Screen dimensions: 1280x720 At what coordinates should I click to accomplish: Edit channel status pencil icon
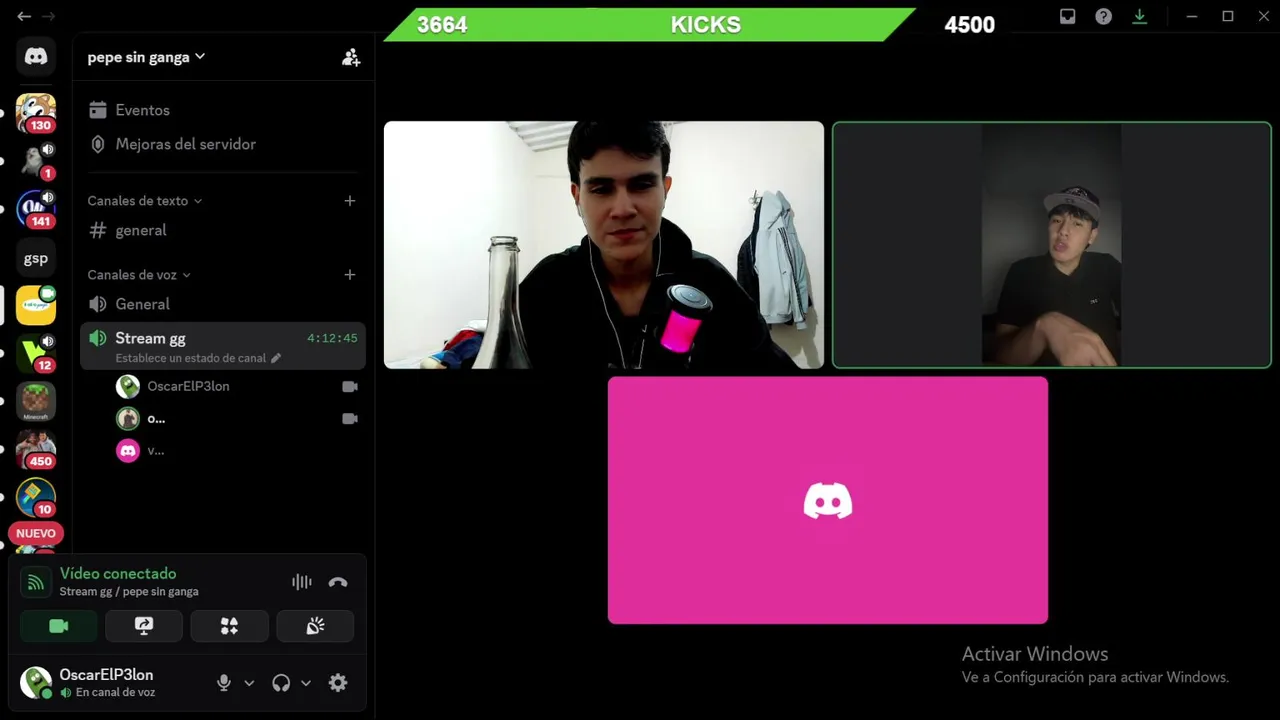click(276, 358)
